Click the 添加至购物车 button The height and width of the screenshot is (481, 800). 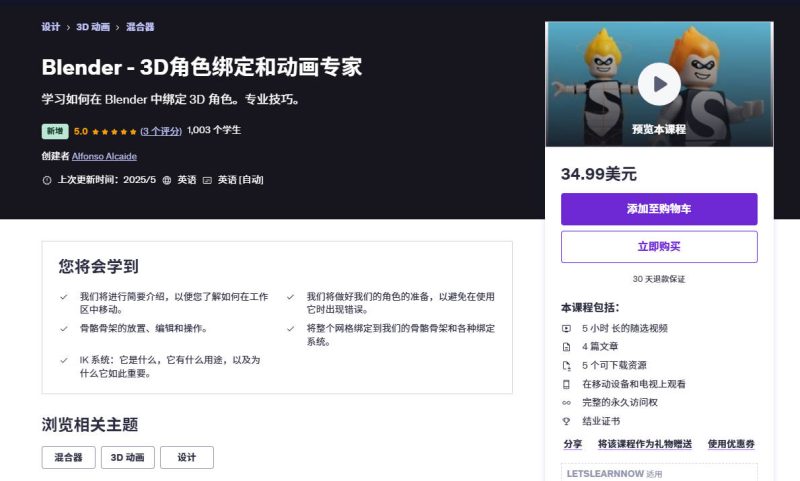tap(659, 209)
